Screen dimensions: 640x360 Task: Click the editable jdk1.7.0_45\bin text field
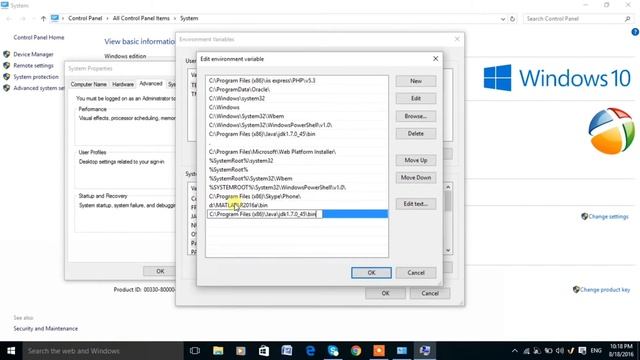(264, 214)
